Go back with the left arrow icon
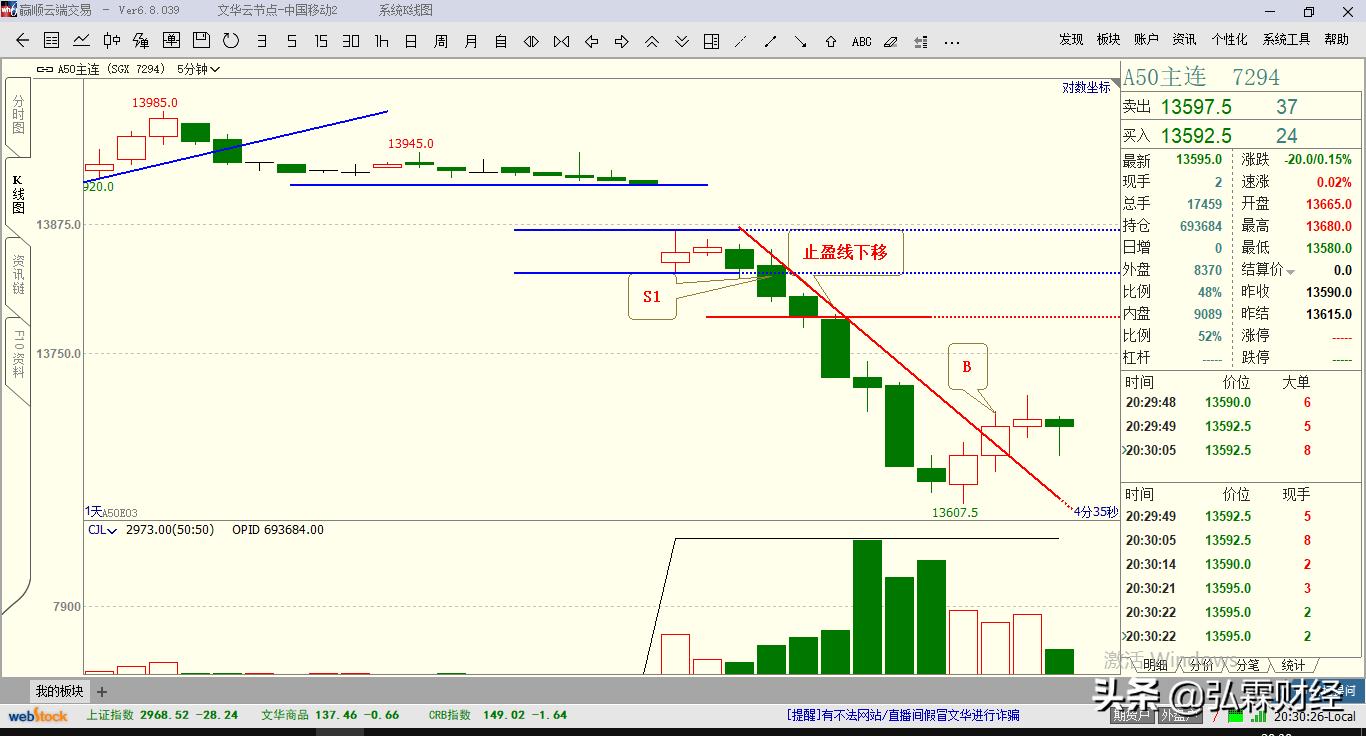 [22, 41]
